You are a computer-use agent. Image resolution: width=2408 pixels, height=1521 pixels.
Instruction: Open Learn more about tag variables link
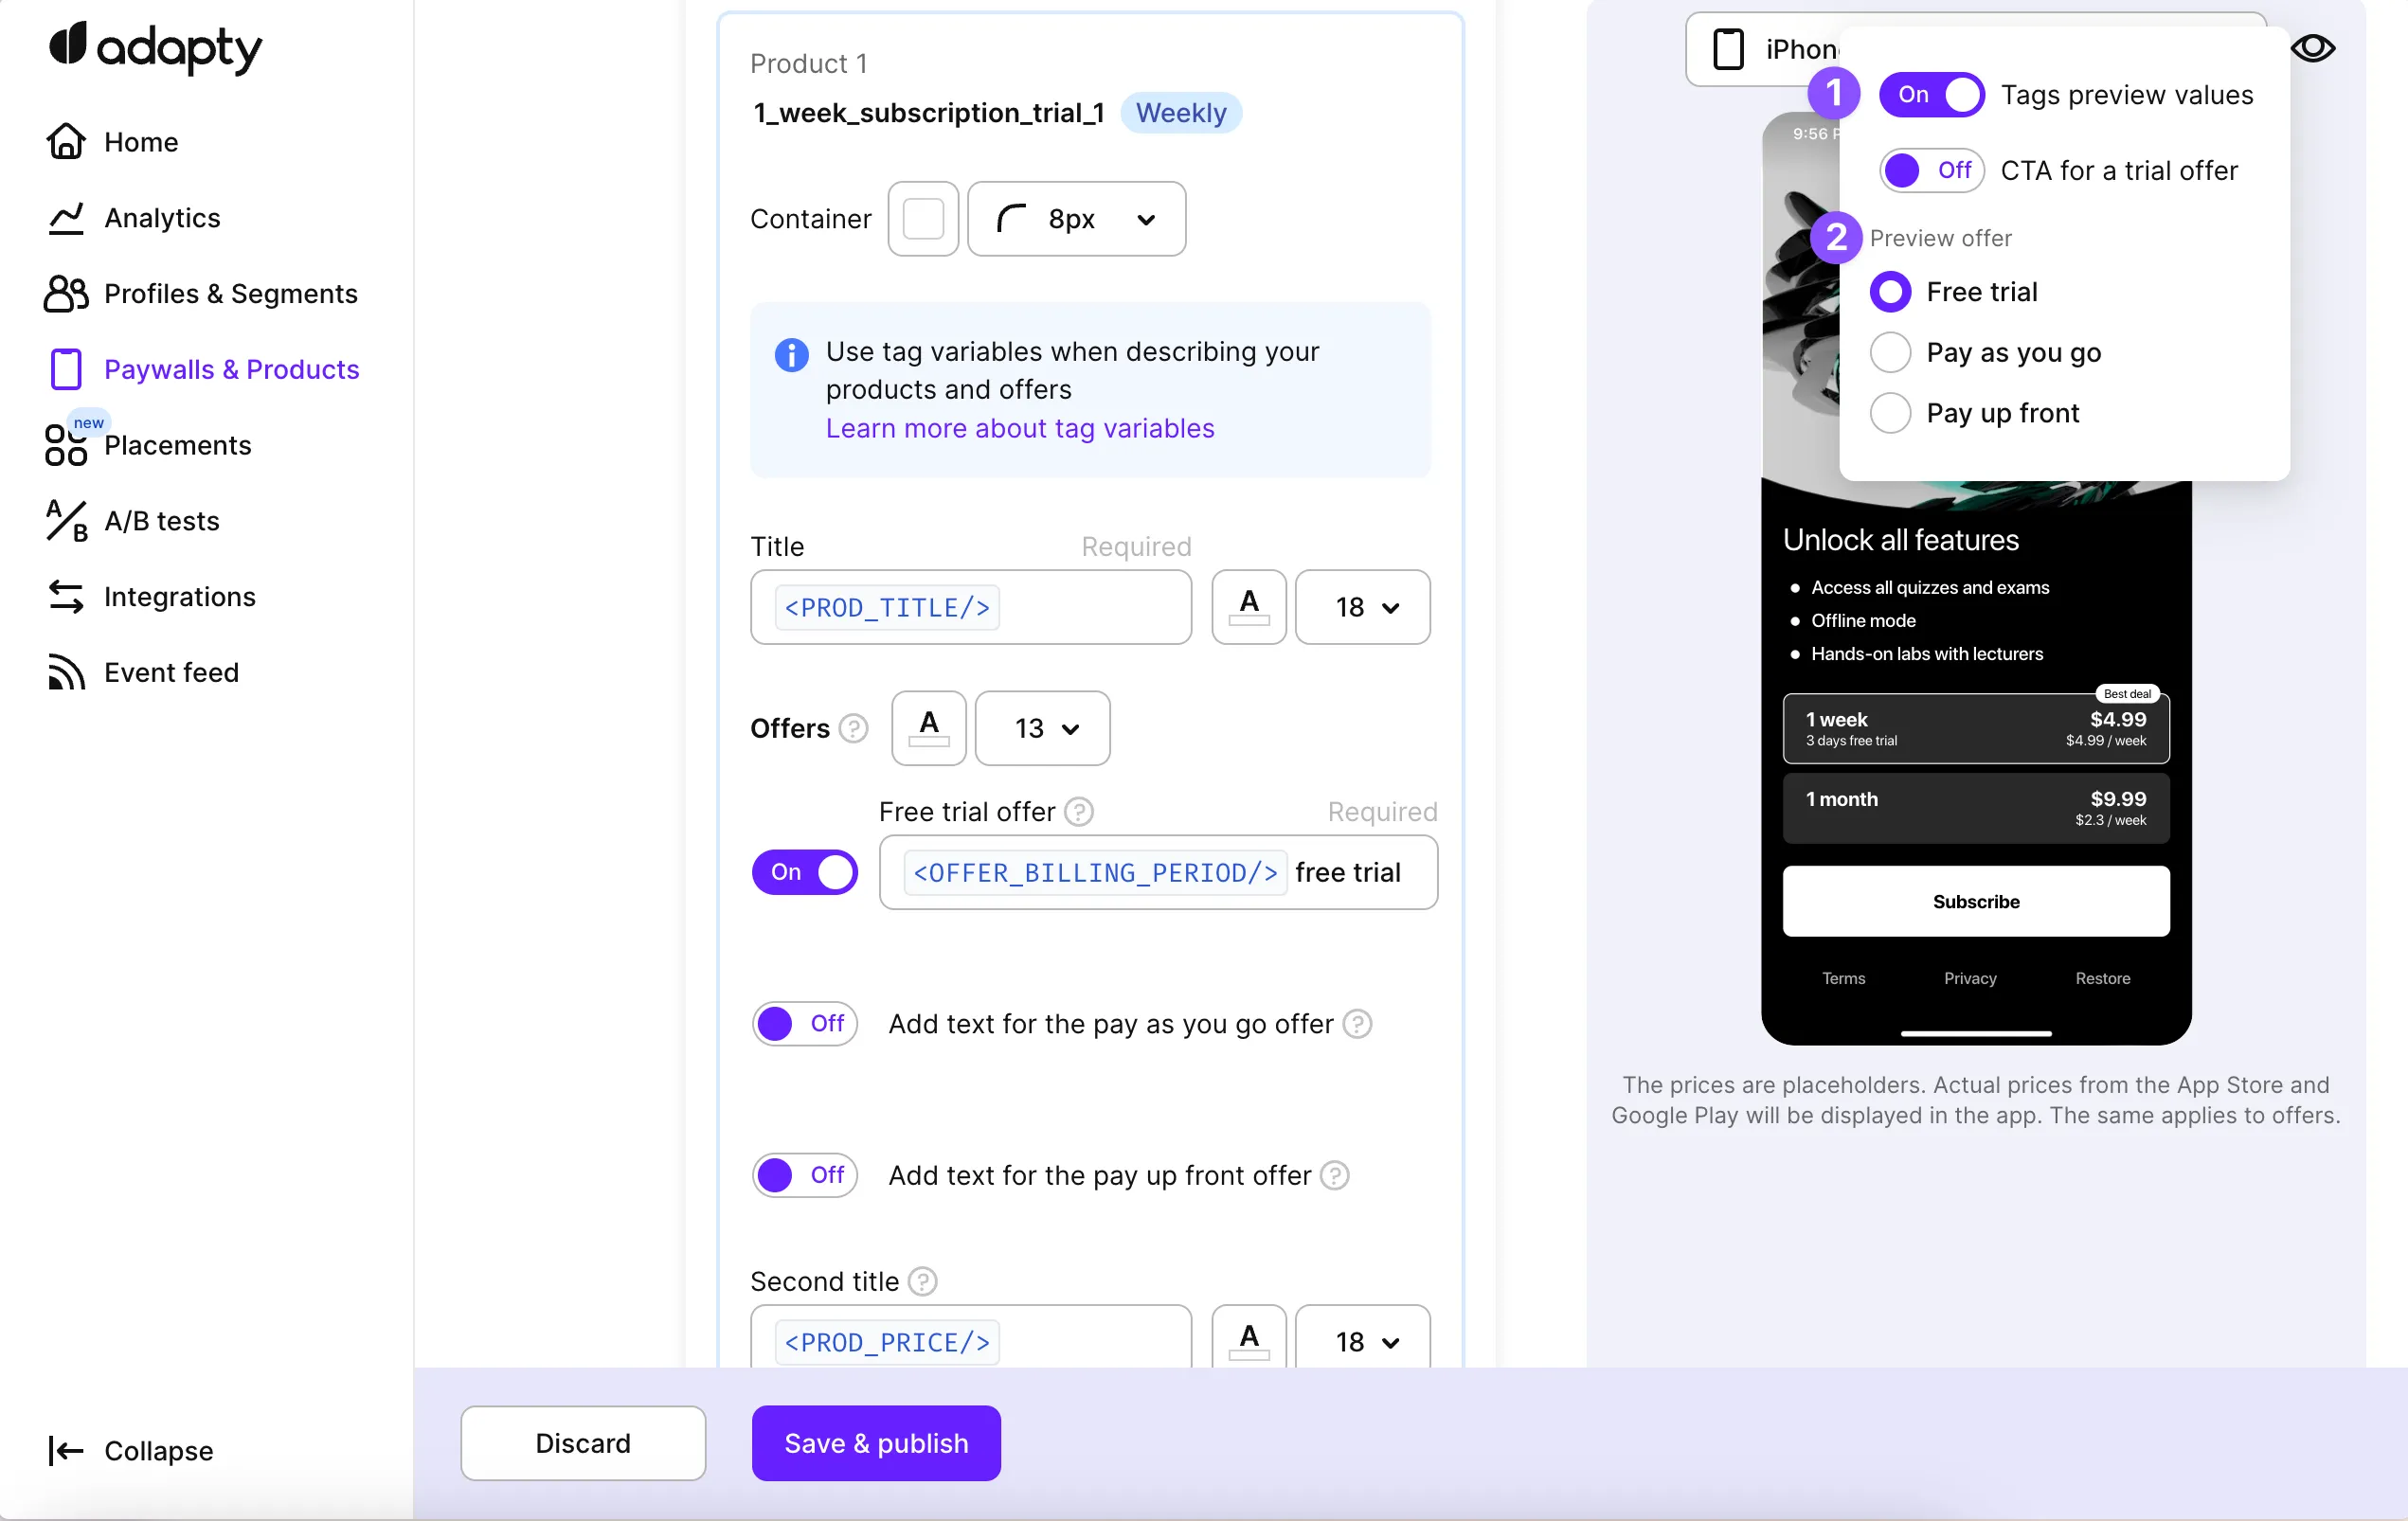[1019, 429]
